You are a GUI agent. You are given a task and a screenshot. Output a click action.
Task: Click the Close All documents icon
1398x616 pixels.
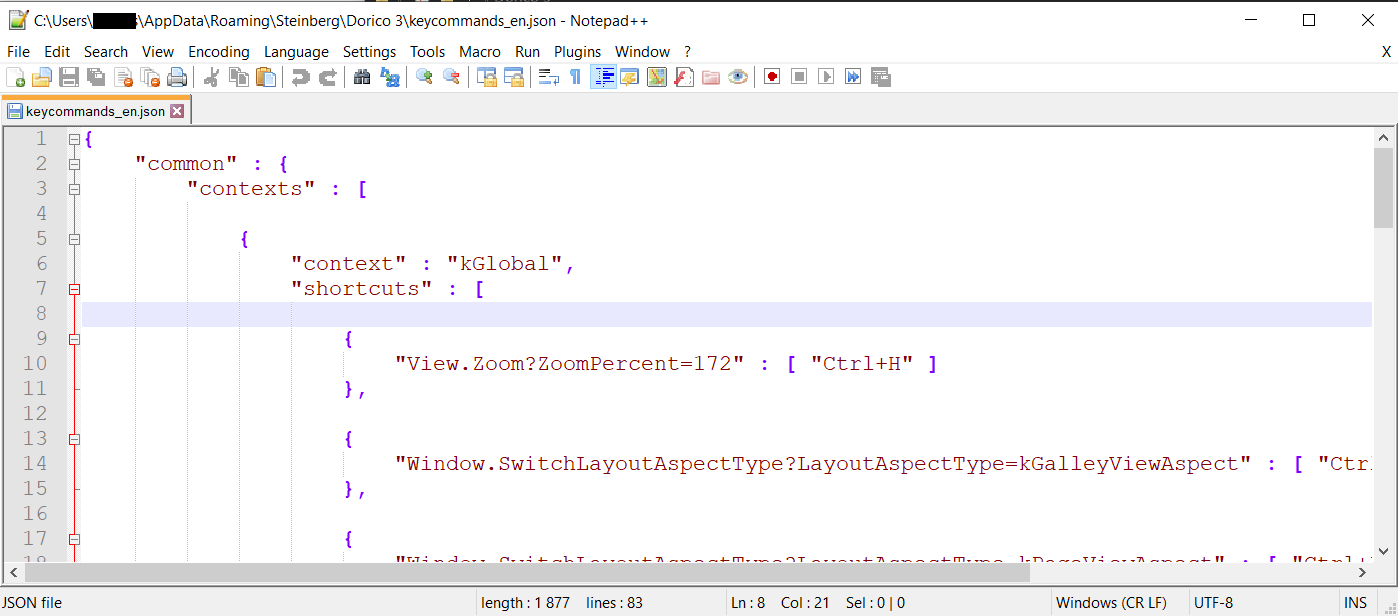pos(150,77)
